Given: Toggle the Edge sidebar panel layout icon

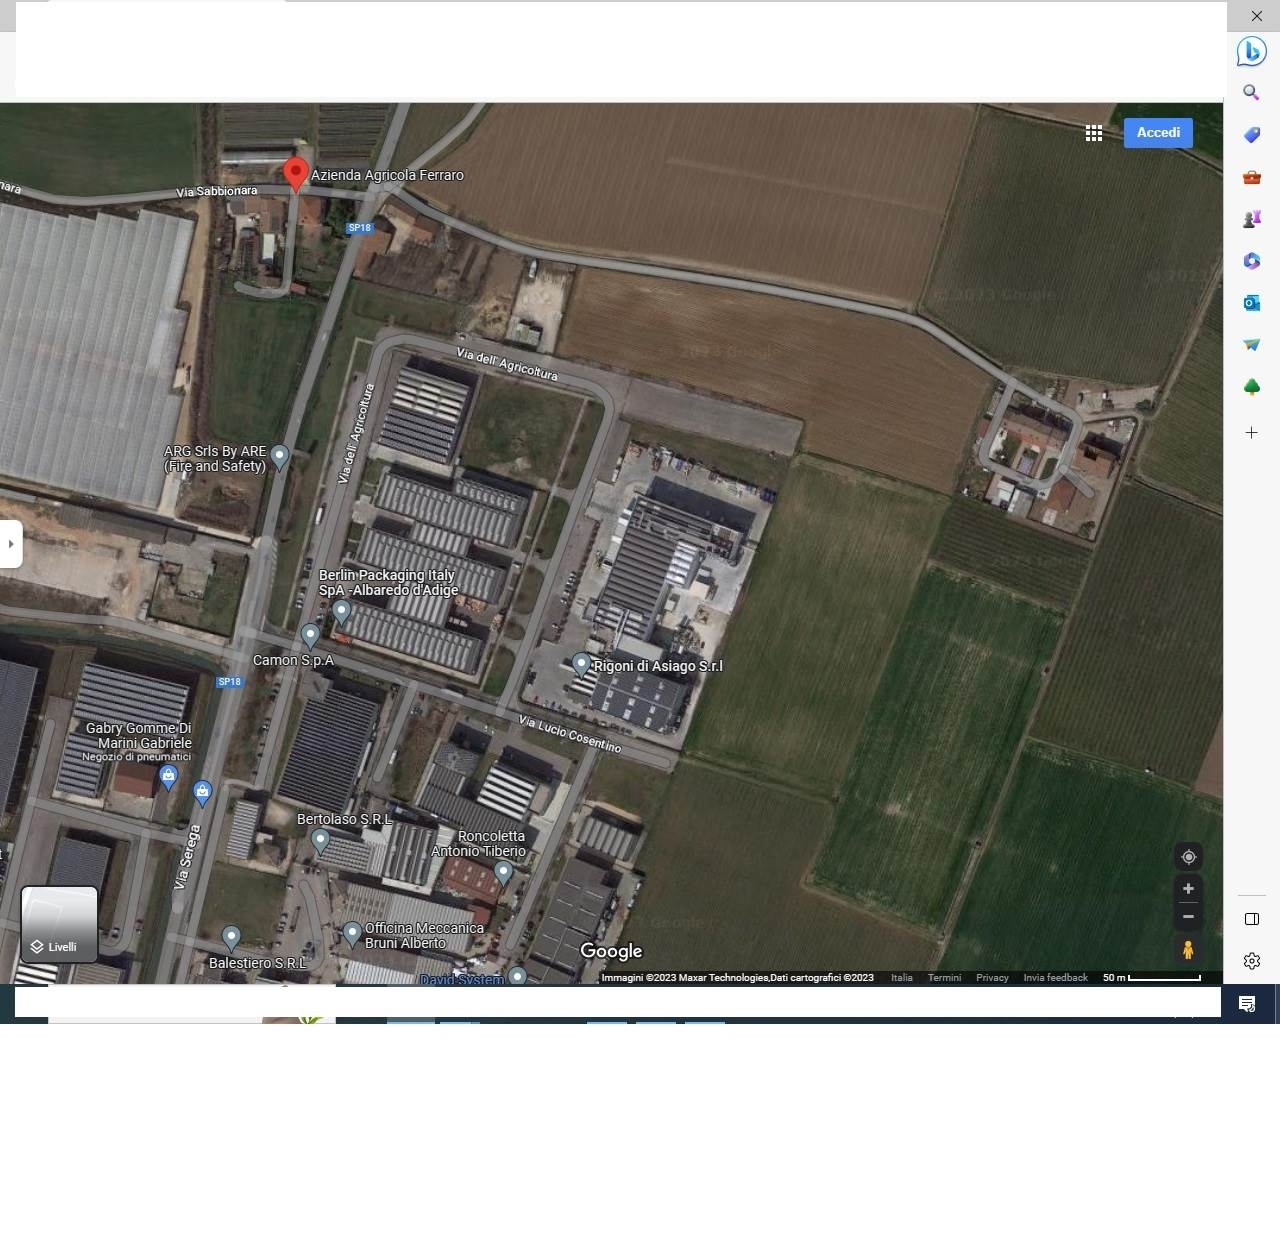Looking at the screenshot, I should click(1251, 919).
